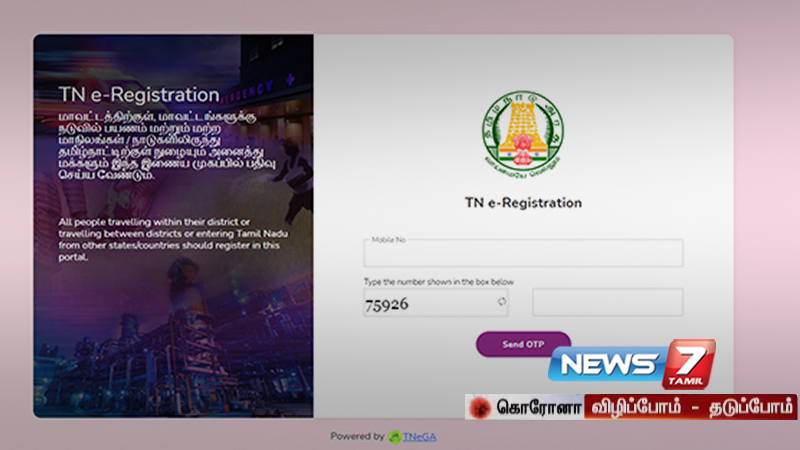The height and width of the screenshot is (450, 800).
Task: Click the TN e-Registration heading below emblem
Action: tap(523, 202)
